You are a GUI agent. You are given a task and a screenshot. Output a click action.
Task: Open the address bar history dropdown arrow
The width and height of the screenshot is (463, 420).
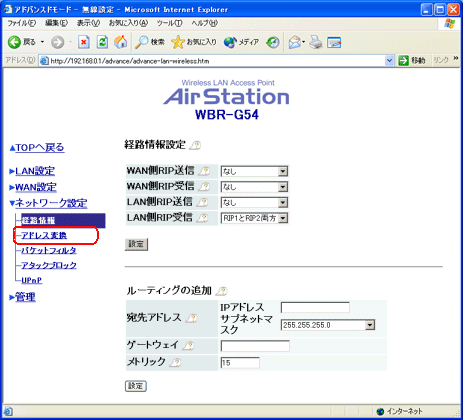(389, 61)
